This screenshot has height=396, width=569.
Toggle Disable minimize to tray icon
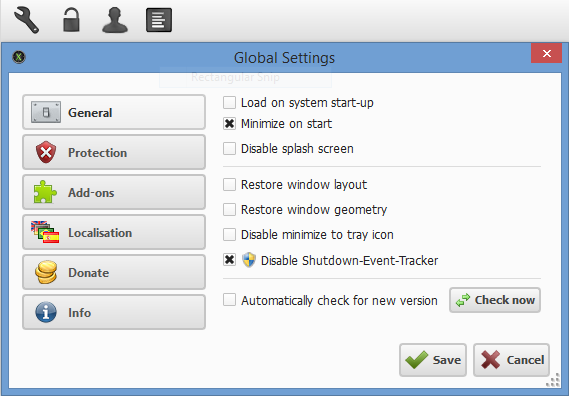229,234
